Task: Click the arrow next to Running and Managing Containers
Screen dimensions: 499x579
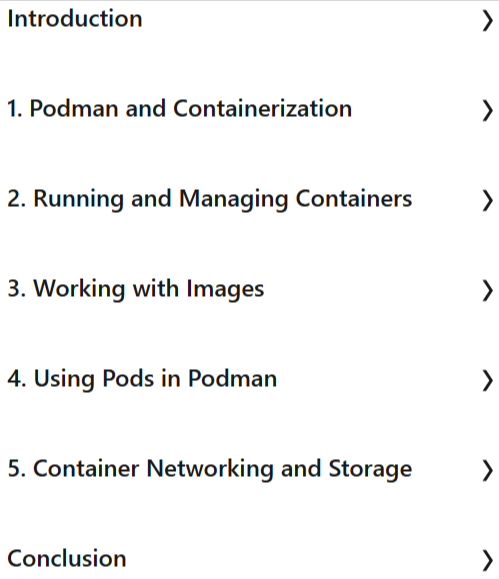Action: pos(488,201)
